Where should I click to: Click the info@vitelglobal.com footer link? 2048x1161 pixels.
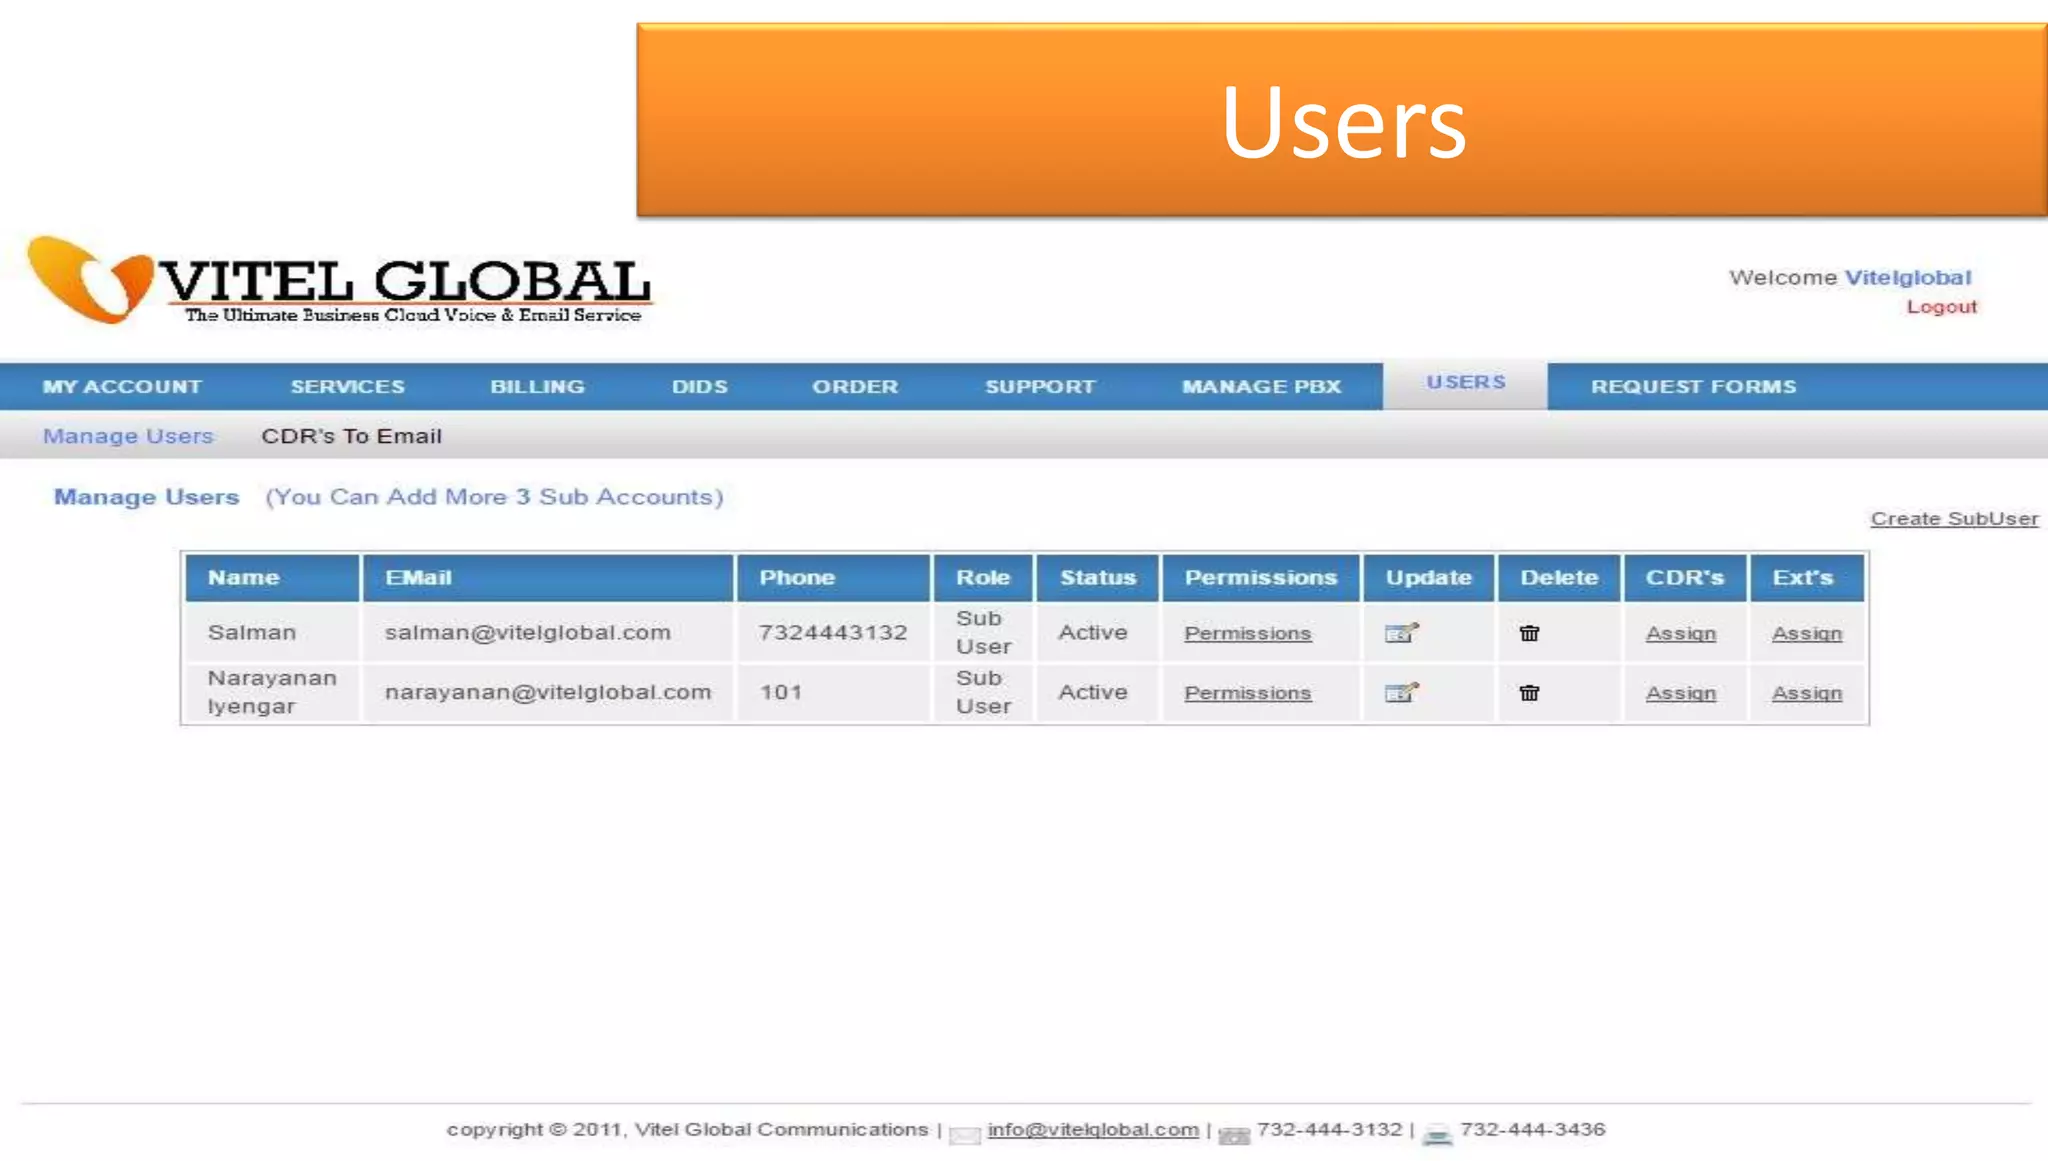tap(1093, 1129)
